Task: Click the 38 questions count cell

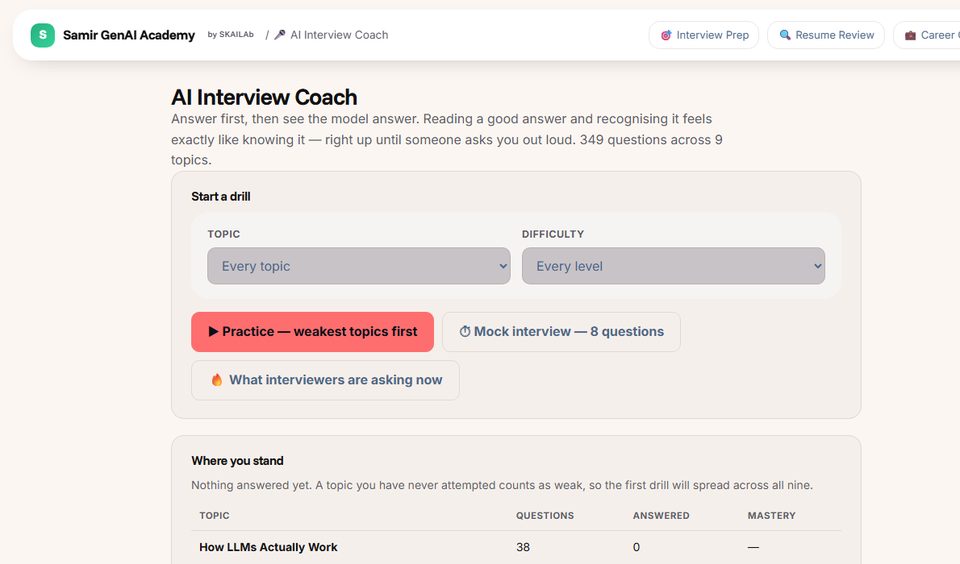Action: [523, 547]
